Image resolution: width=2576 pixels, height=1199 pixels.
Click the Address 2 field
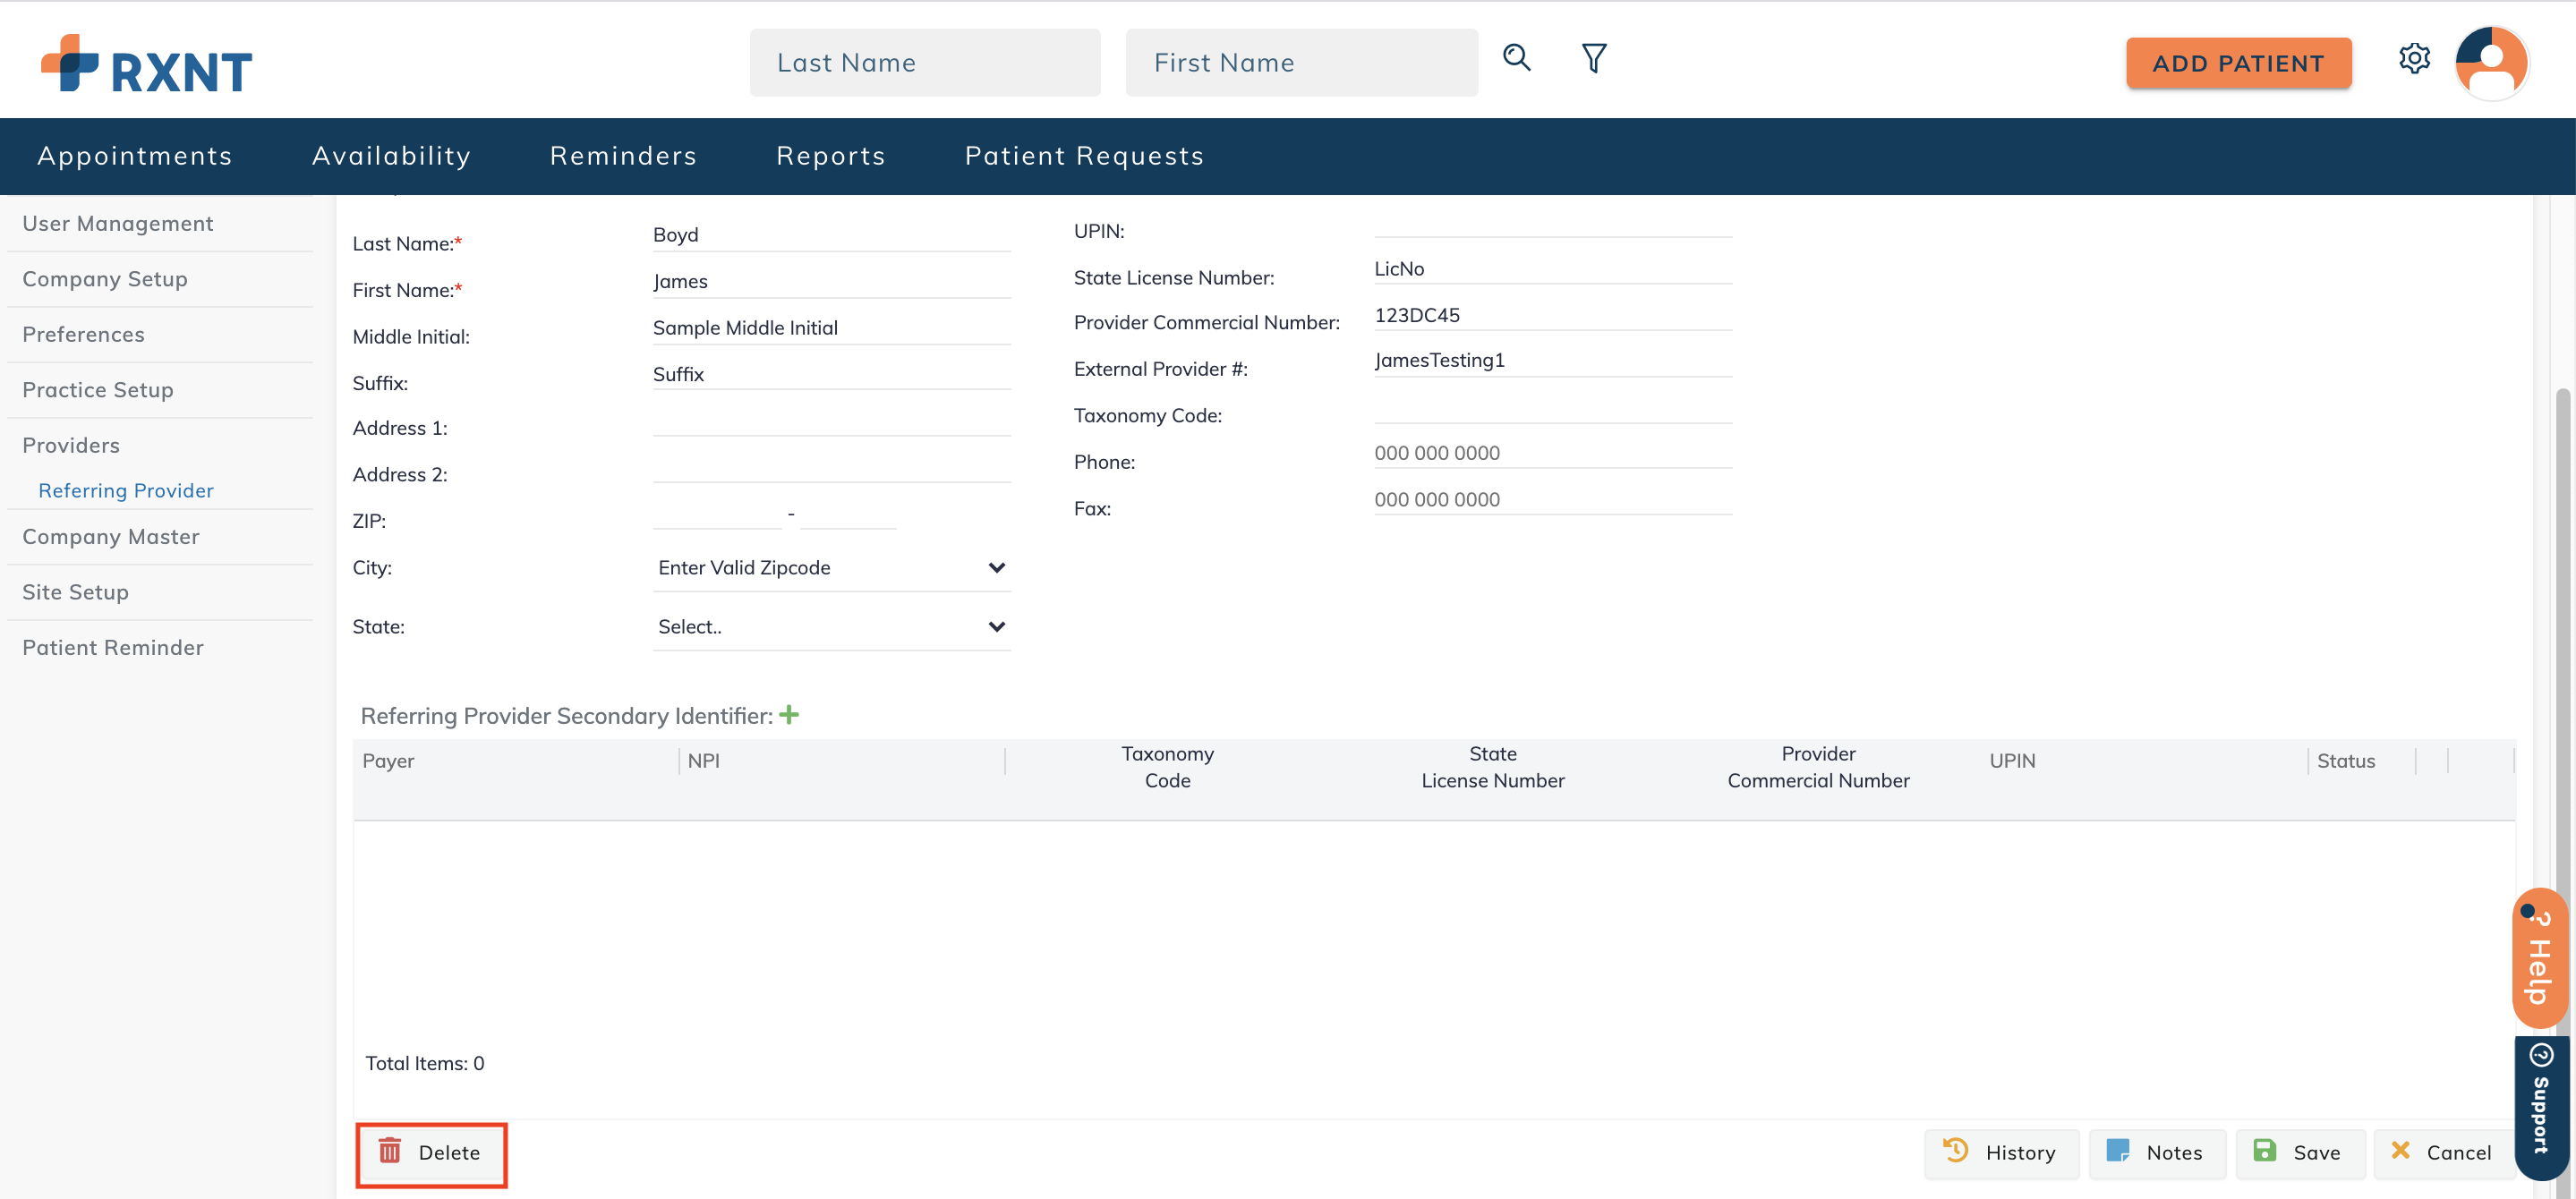(x=832, y=467)
